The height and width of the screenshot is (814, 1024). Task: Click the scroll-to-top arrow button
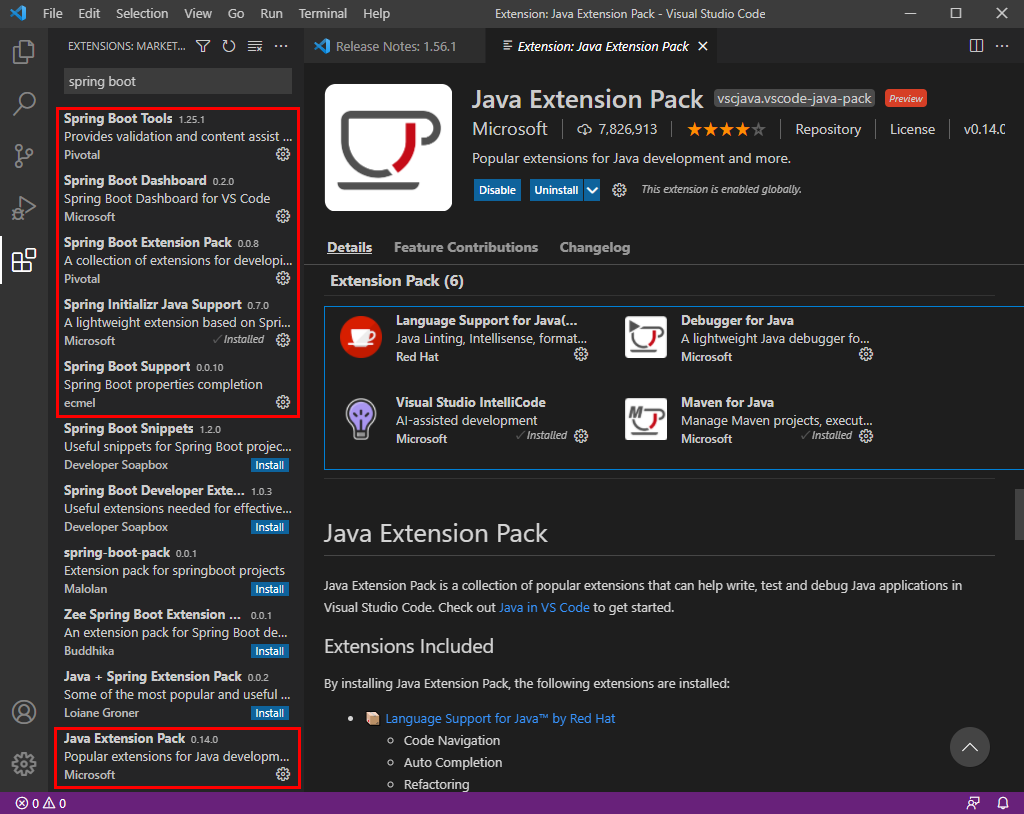coord(970,747)
